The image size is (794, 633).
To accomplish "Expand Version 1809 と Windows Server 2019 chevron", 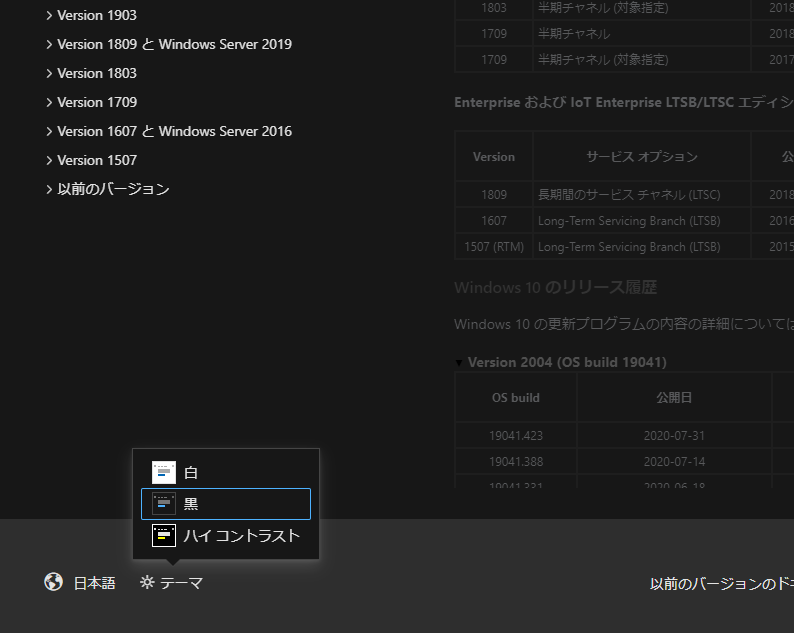I will [49, 44].
